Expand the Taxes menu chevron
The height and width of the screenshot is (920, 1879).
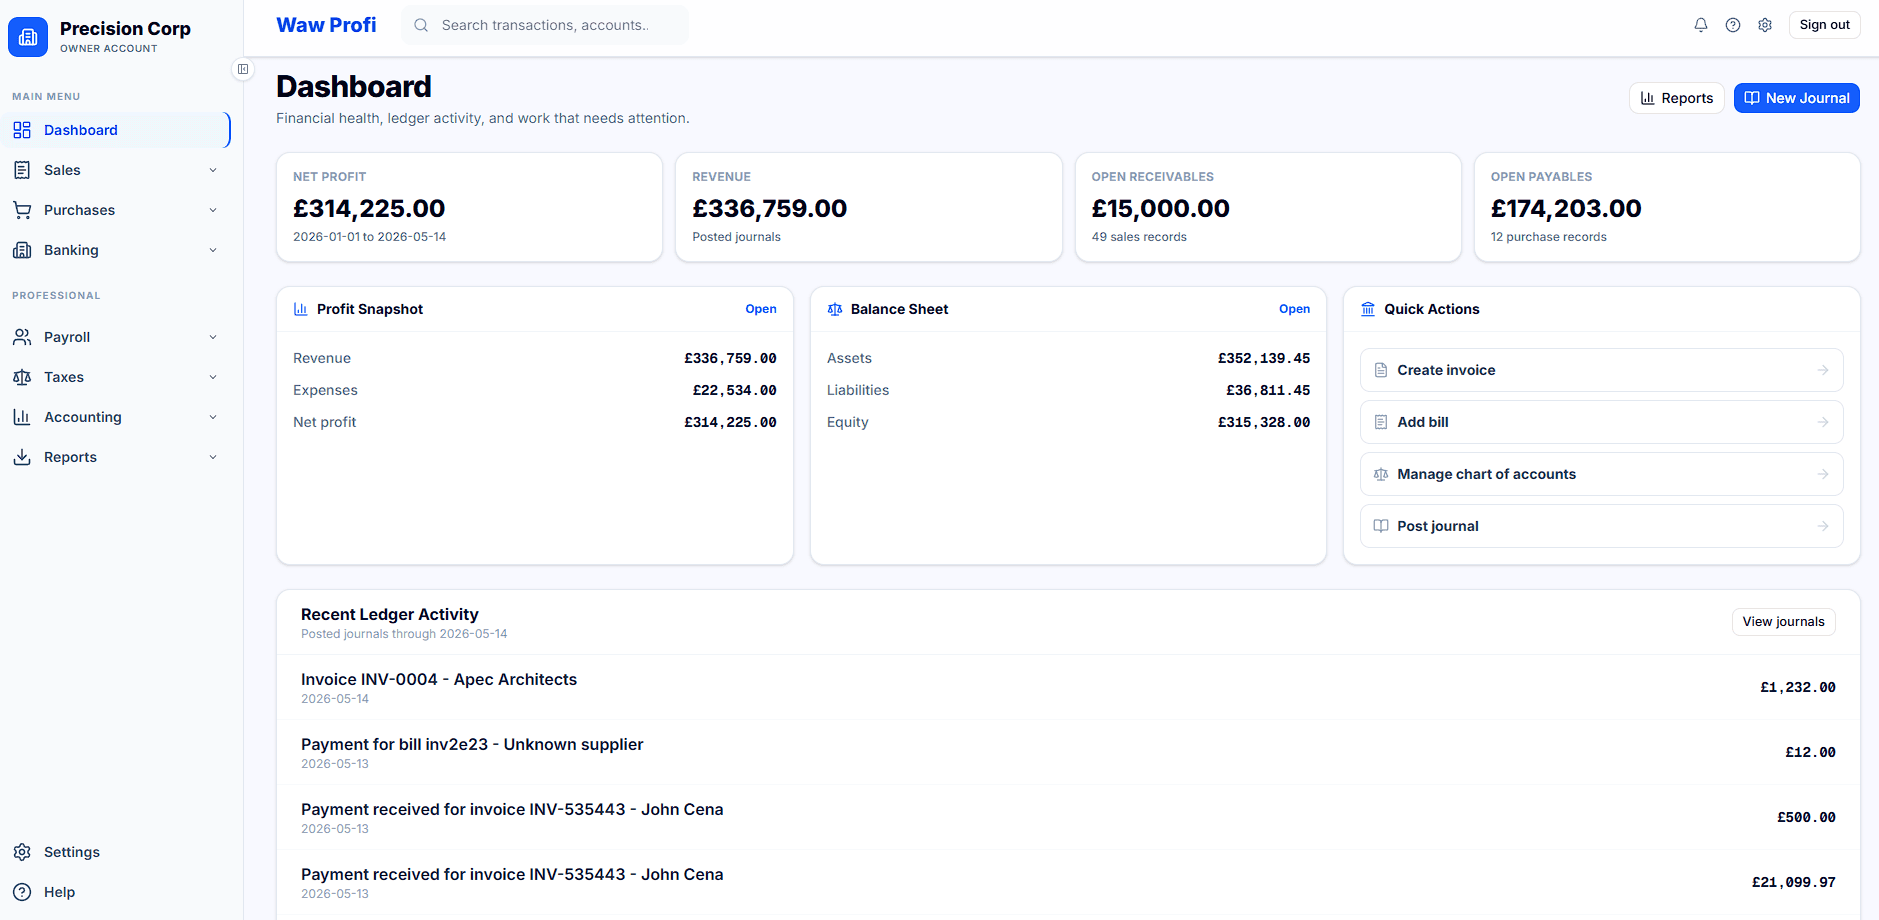click(x=213, y=377)
